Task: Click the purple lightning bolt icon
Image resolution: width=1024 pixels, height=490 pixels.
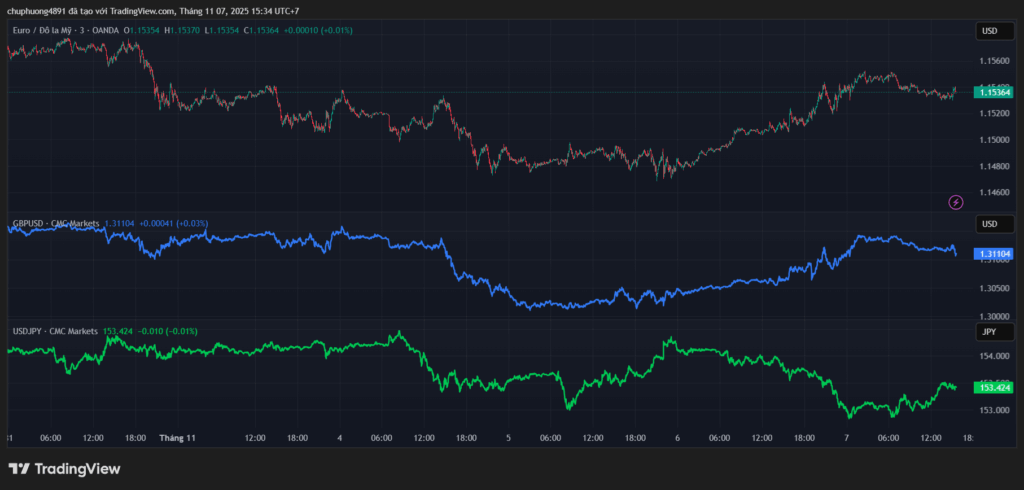Action: [955, 202]
